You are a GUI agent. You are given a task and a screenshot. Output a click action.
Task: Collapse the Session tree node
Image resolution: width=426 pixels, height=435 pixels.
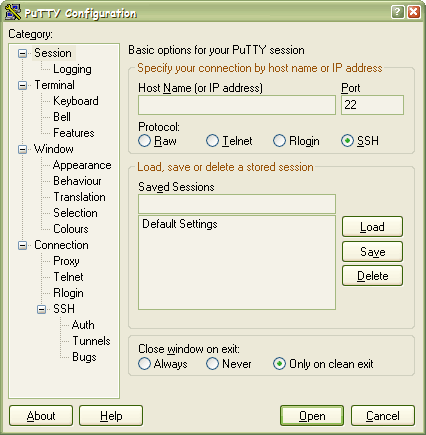22,53
